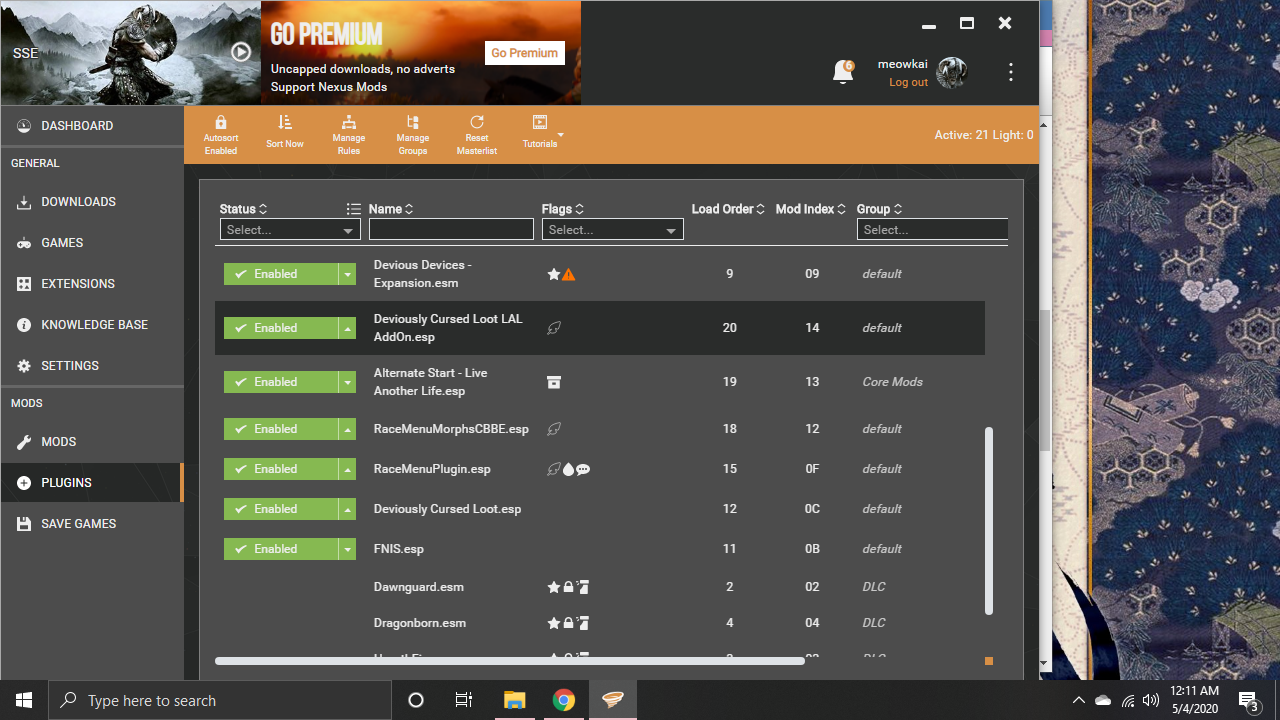1280x720 pixels.
Task: Sort the table by Mod Index
Action: click(x=811, y=209)
